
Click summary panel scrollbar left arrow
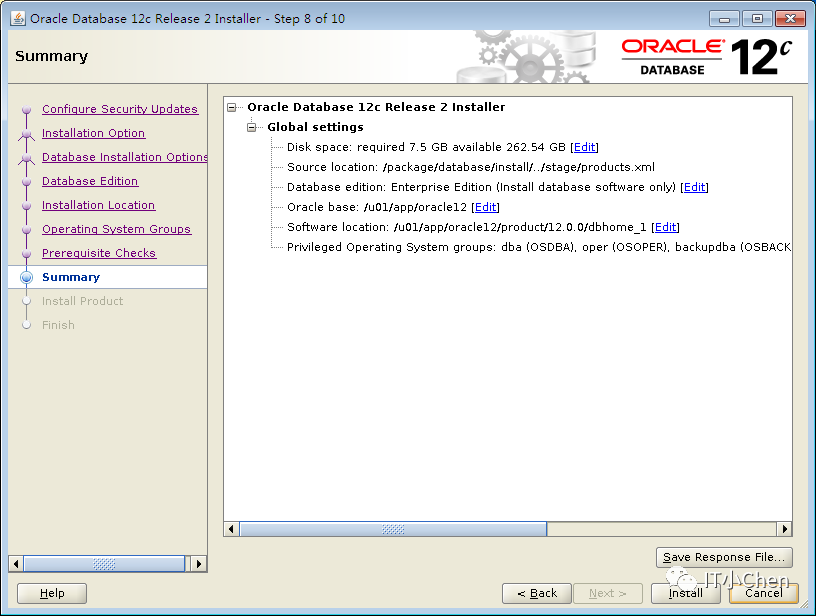tap(232, 530)
